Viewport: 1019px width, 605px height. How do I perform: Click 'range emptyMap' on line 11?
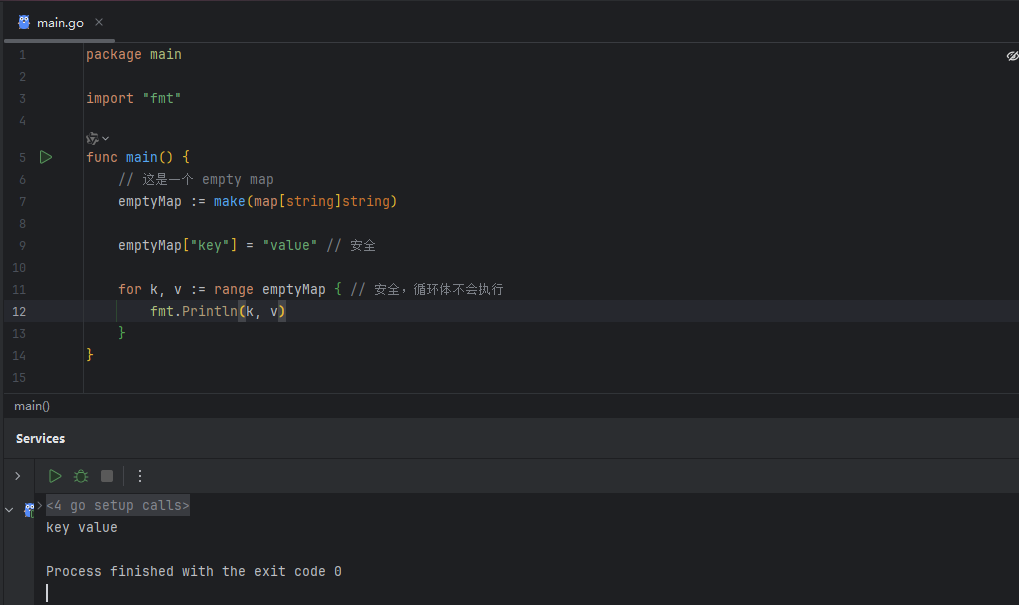click(270, 289)
